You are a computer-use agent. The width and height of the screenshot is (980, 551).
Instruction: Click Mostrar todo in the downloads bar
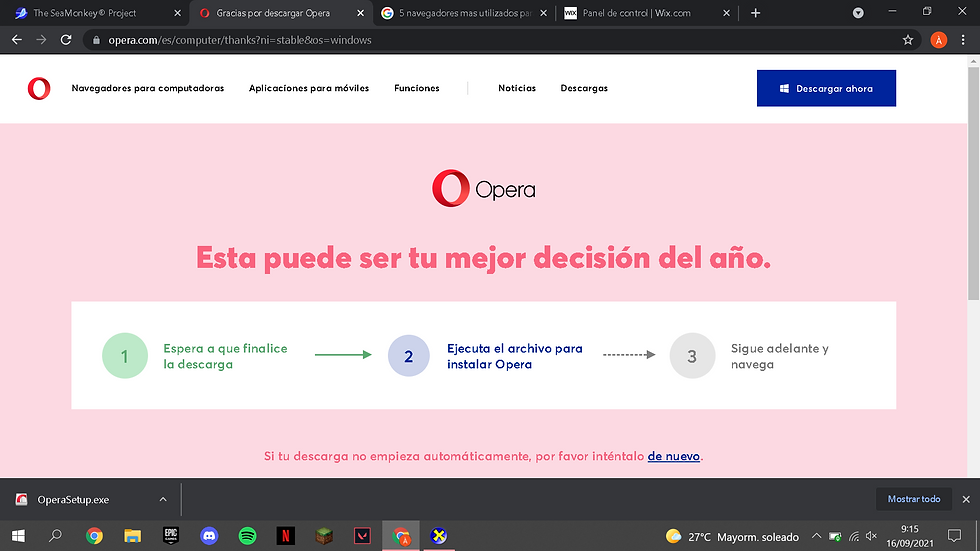[x=914, y=499]
